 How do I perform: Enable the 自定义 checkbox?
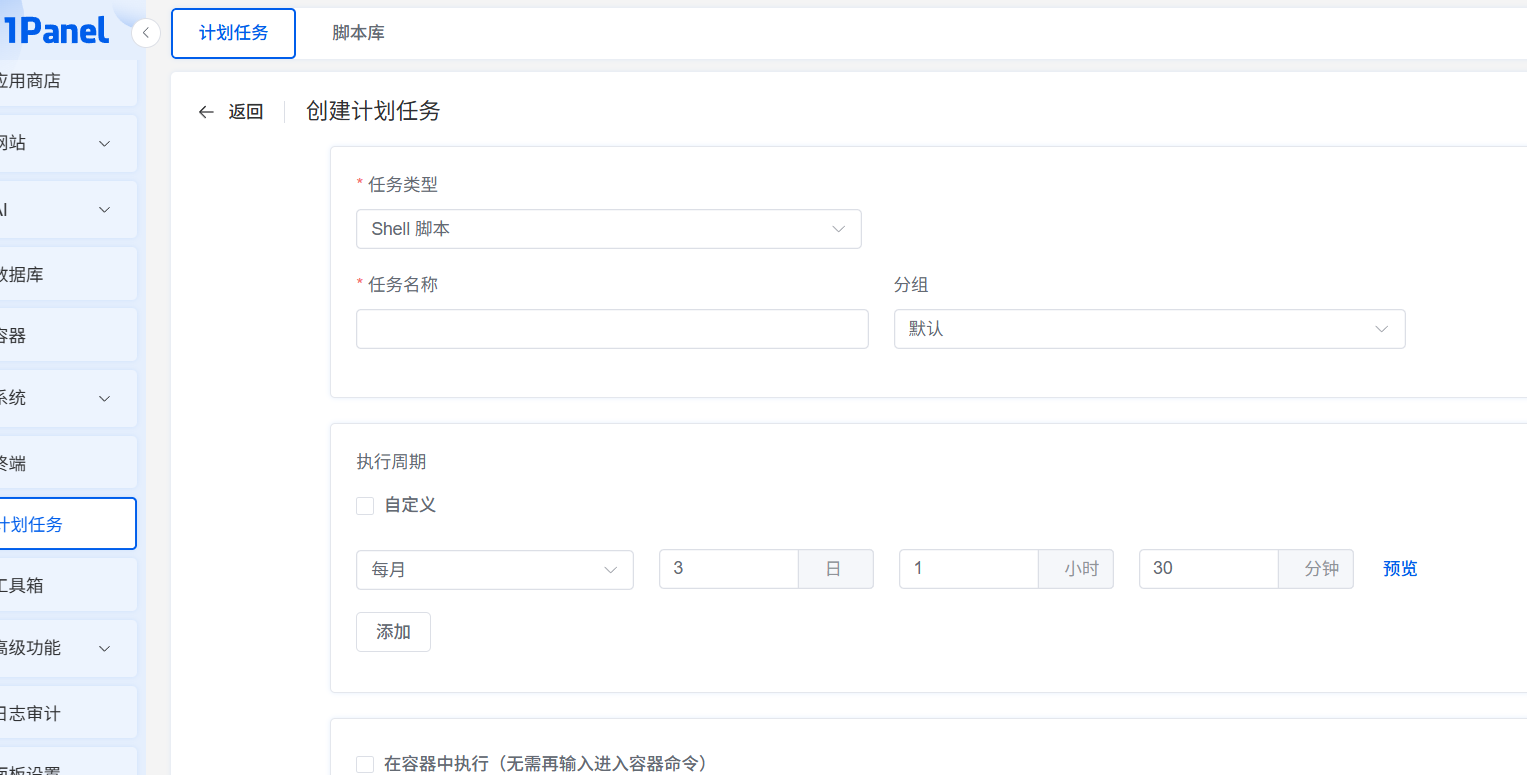365,506
